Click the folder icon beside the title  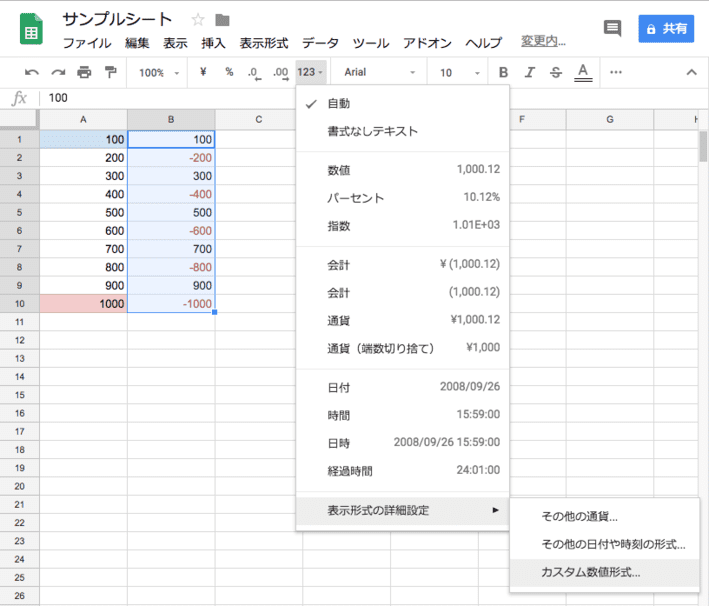click(x=222, y=20)
